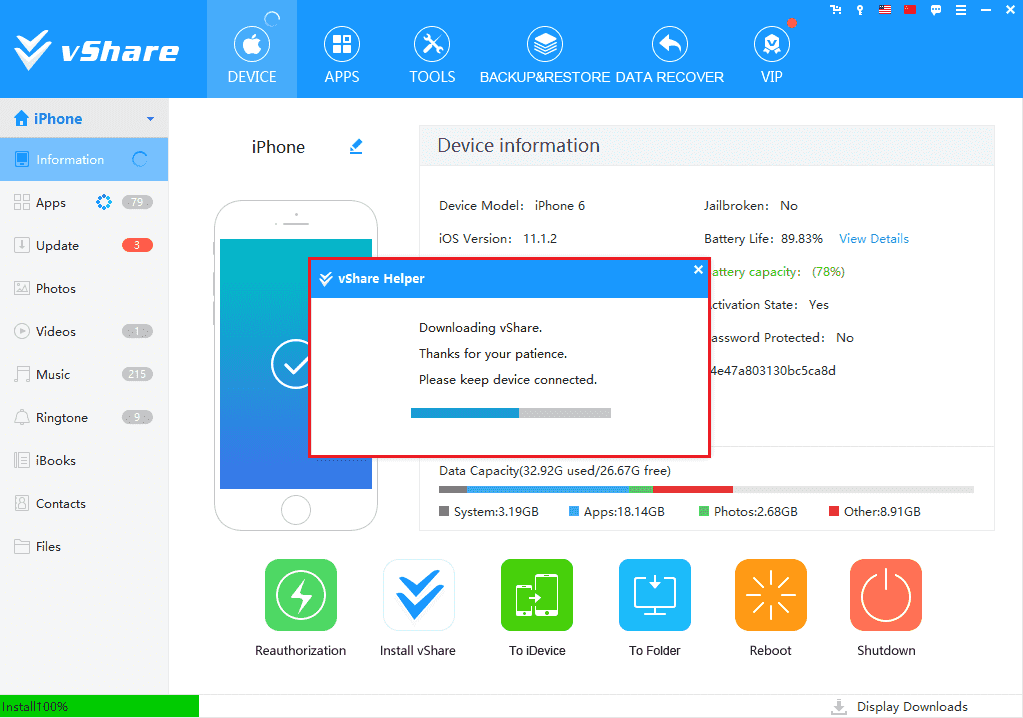The height and width of the screenshot is (718, 1023).
Task: Click the Apps count badge 79
Action: [x=137, y=202]
